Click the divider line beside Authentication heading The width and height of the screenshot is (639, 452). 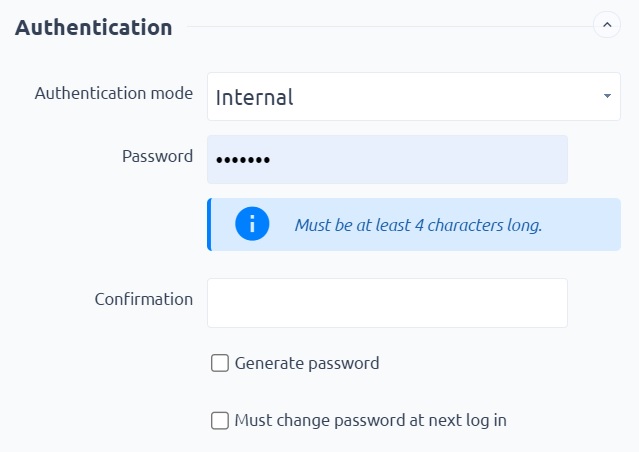pyautogui.click(x=390, y=26)
